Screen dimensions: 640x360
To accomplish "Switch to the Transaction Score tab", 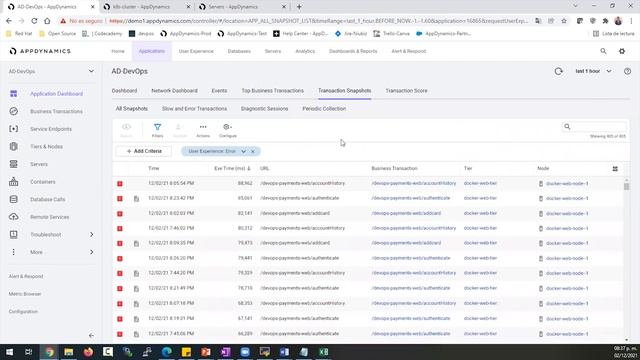I will pos(406,91).
